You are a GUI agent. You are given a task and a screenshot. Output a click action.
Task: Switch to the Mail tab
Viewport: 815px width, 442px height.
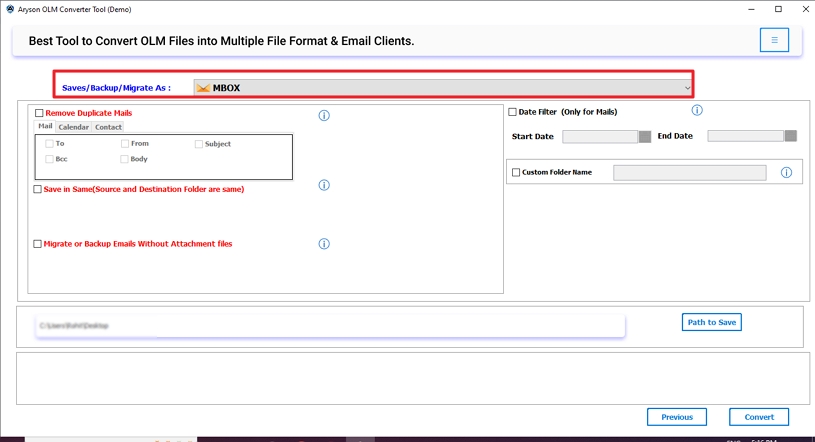point(45,126)
